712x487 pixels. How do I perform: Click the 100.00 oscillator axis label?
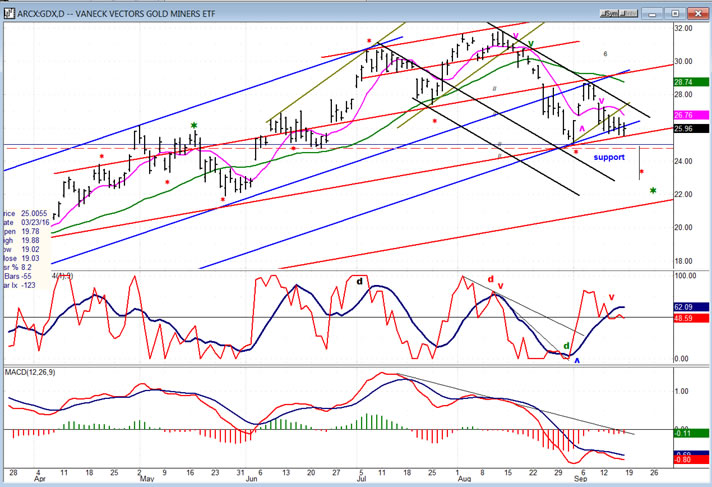click(685, 276)
